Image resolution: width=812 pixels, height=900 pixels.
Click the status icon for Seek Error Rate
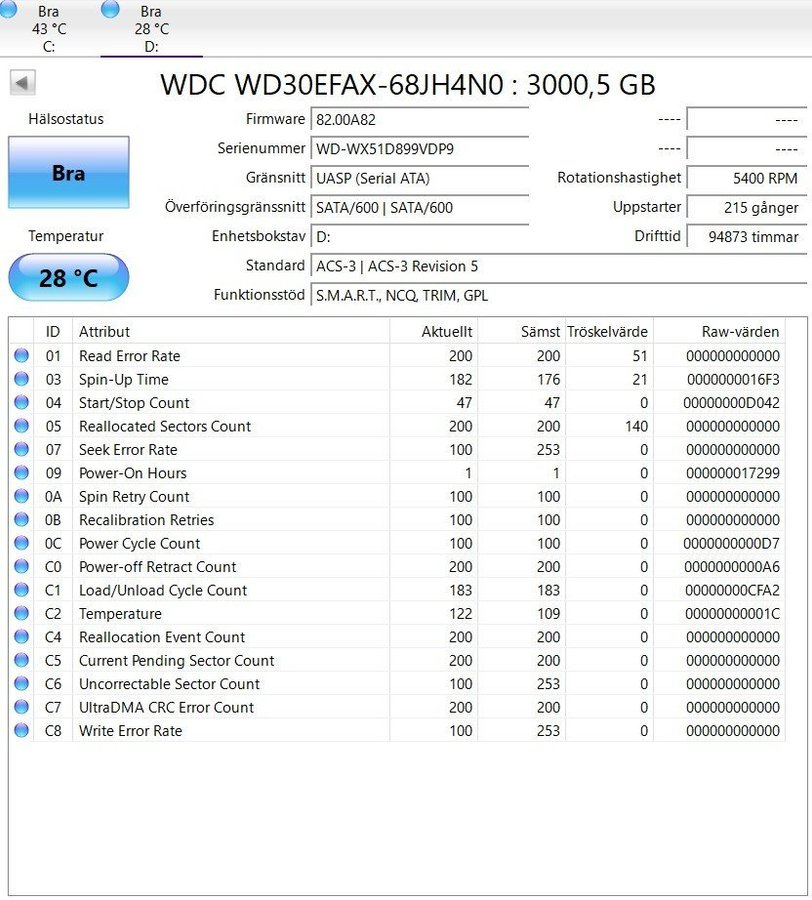tap(22, 449)
